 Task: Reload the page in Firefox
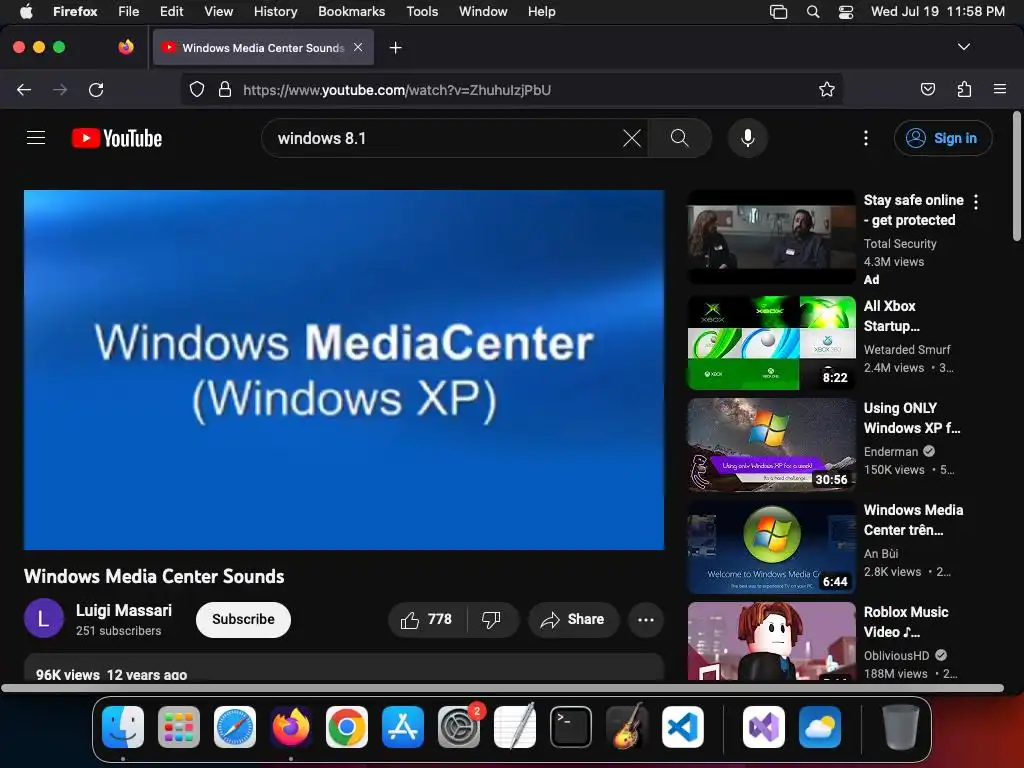pyautogui.click(x=96, y=89)
